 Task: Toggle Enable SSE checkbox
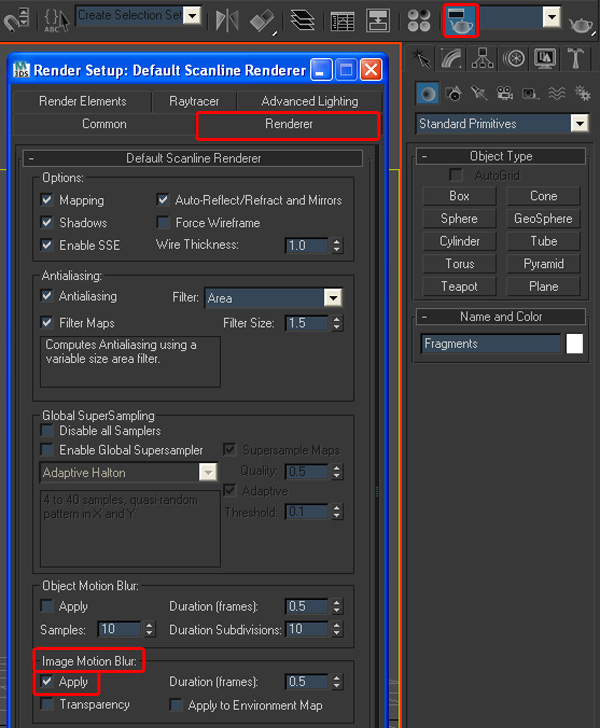pyautogui.click(x=47, y=245)
